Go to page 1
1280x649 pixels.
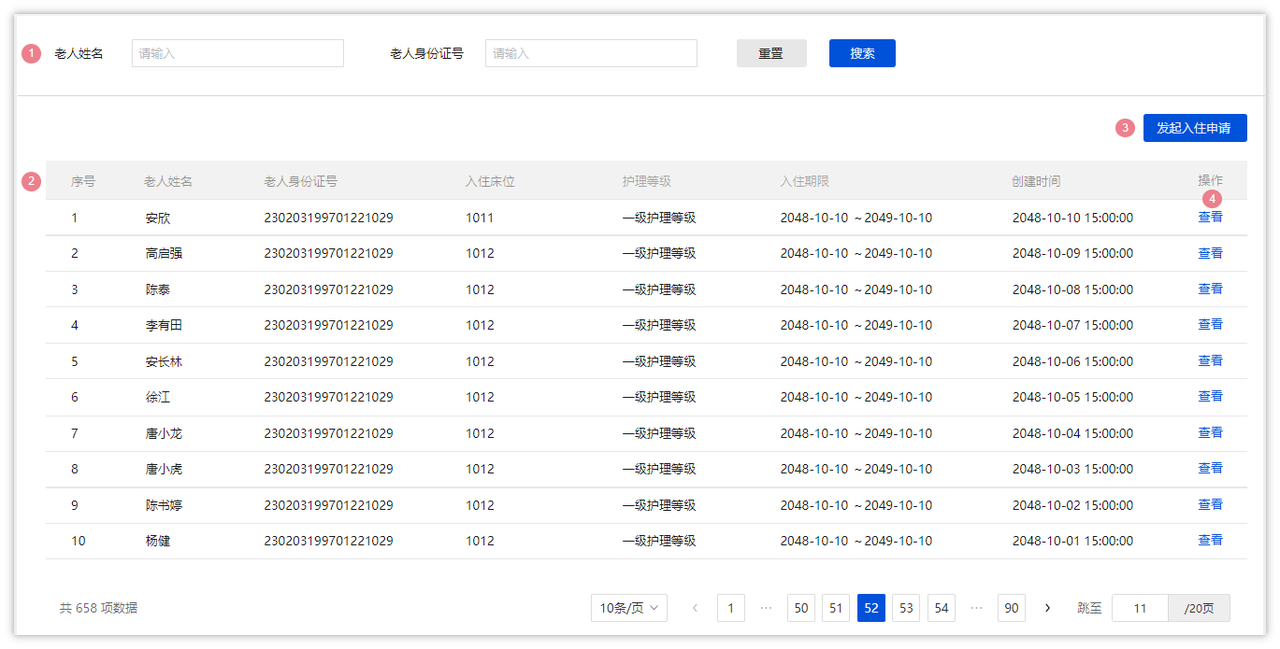(x=731, y=608)
